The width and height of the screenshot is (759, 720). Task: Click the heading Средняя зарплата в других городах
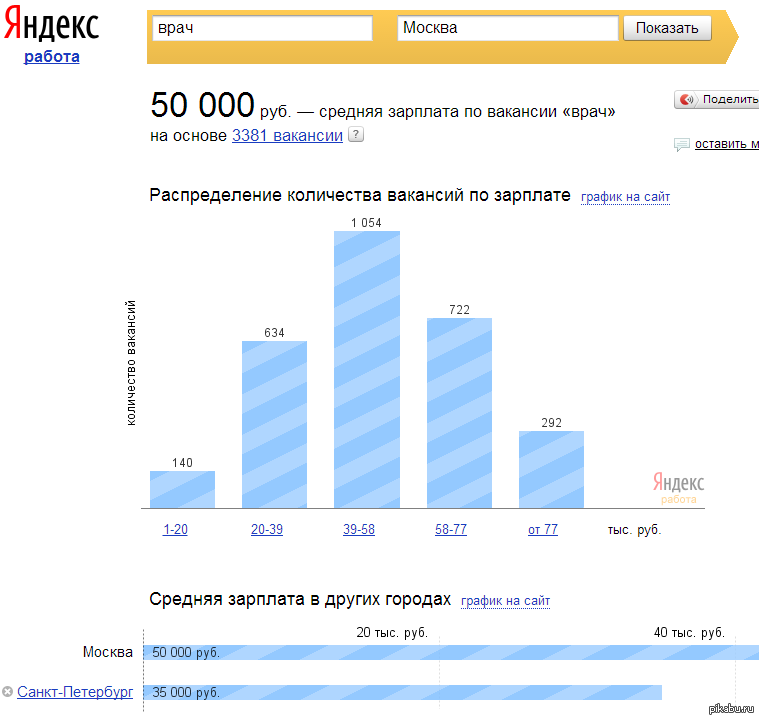coord(300,599)
